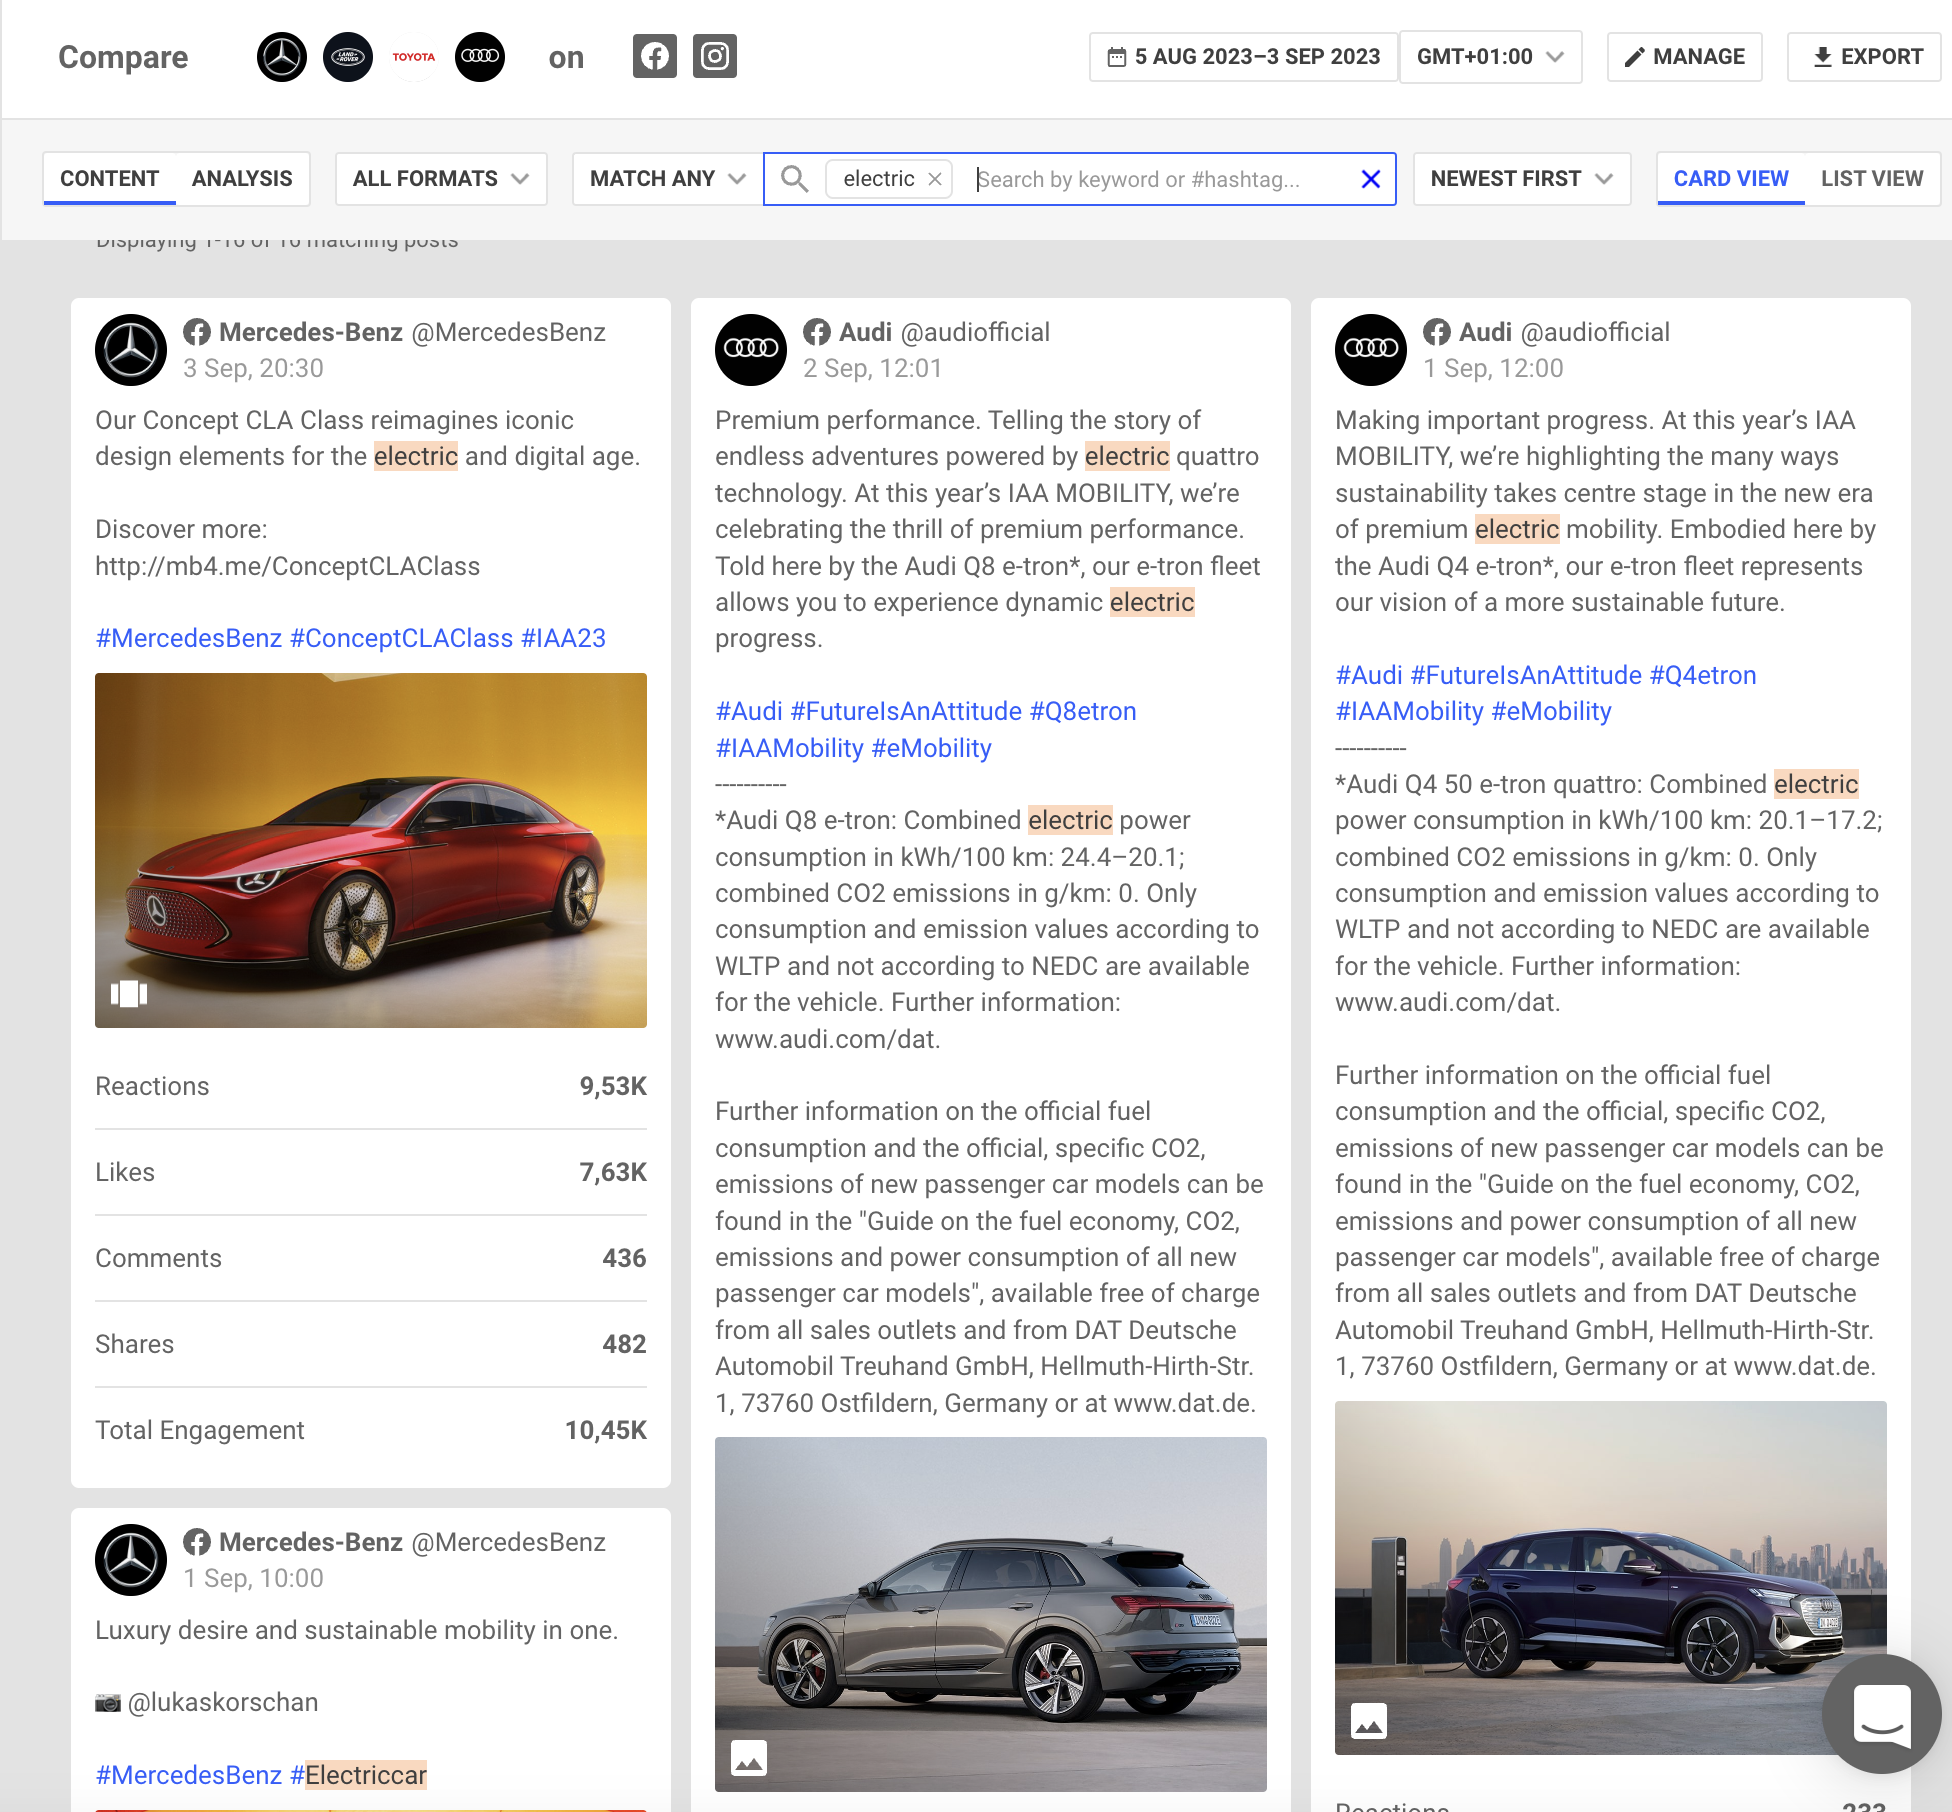The height and width of the screenshot is (1812, 1952).
Task: Open the MATCH ANY dropdown
Action: [x=668, y=179]
